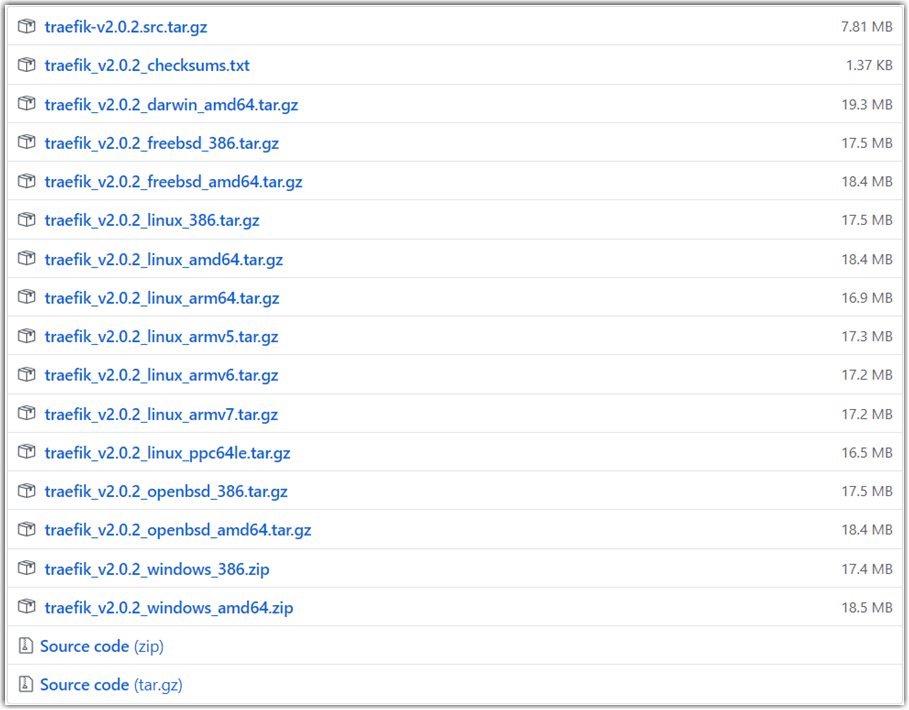This screenshot has height=710, width=909.
Task: Download traefik_v2.0.2_freebsd_386.tar.gz
Action: [162, 143]
